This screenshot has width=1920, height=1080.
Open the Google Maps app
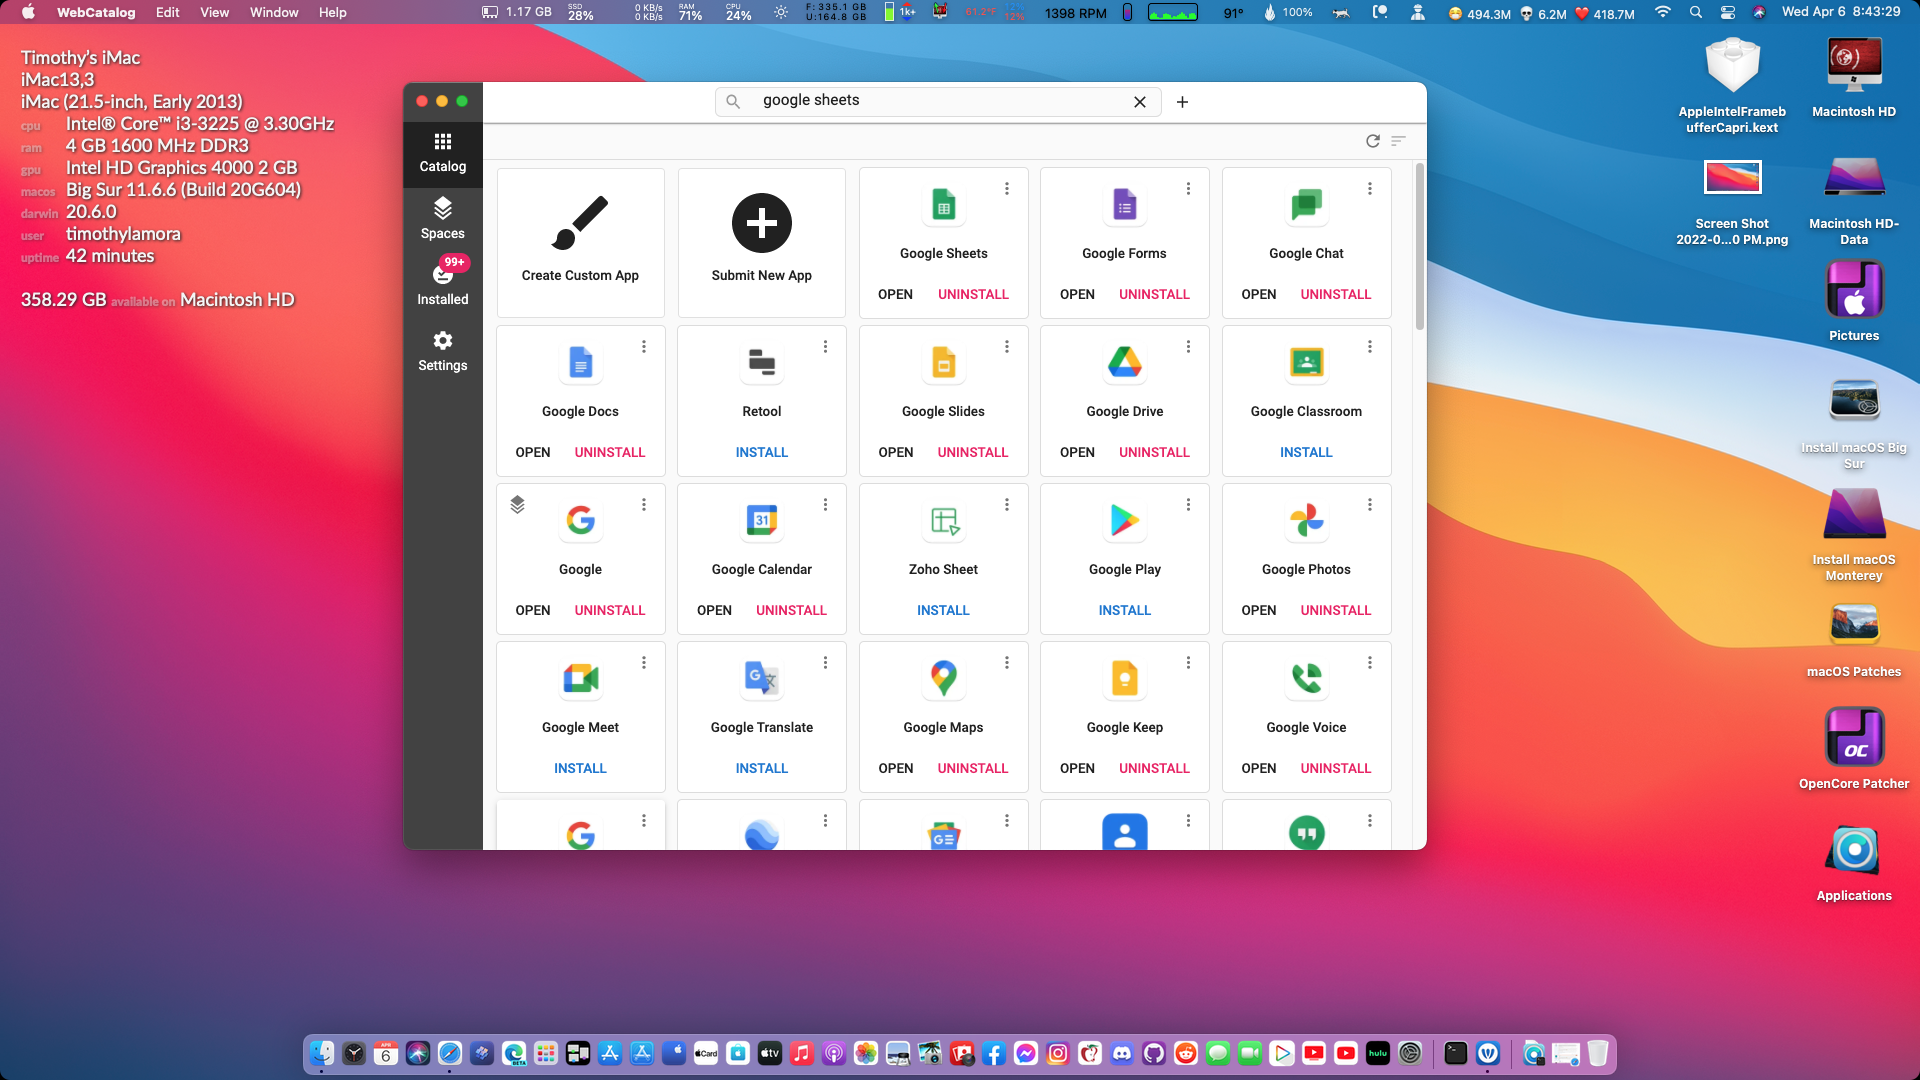click(895, 768)
